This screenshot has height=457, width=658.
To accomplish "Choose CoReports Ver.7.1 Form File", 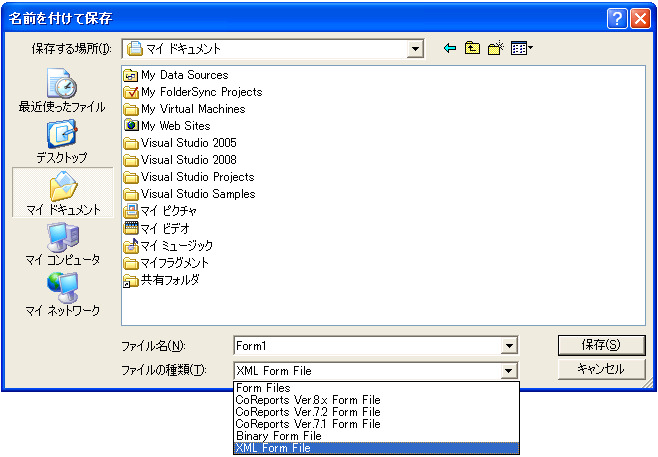I will pos(376,424).
